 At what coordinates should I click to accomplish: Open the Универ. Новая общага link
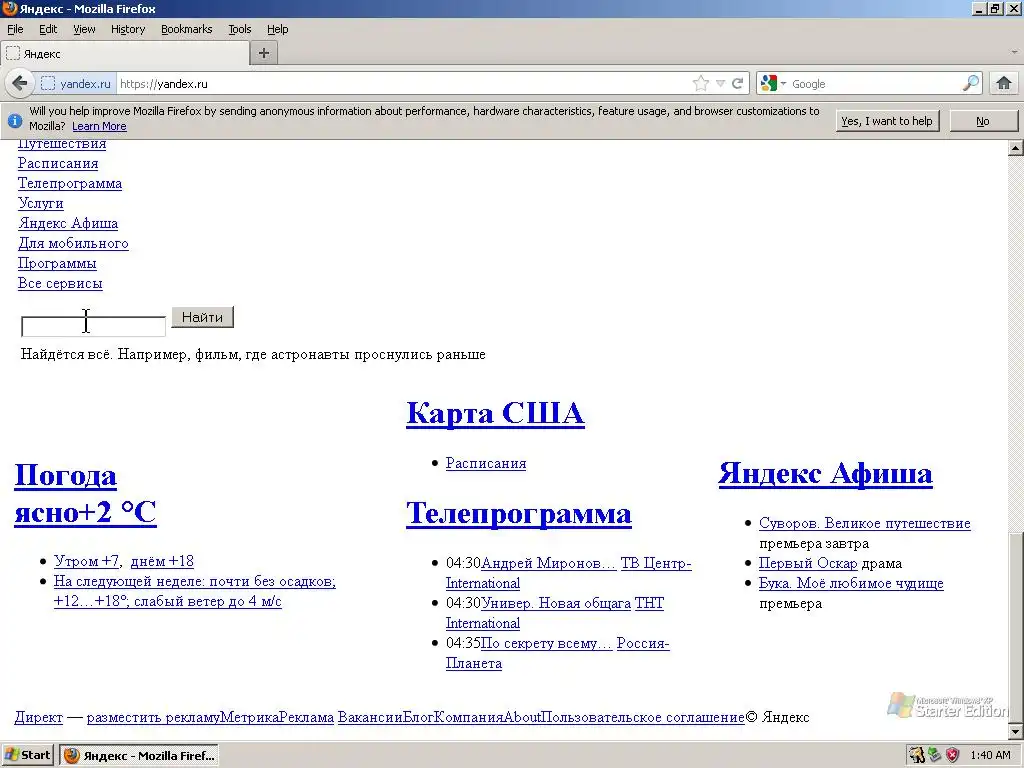(x=556, y=603)
